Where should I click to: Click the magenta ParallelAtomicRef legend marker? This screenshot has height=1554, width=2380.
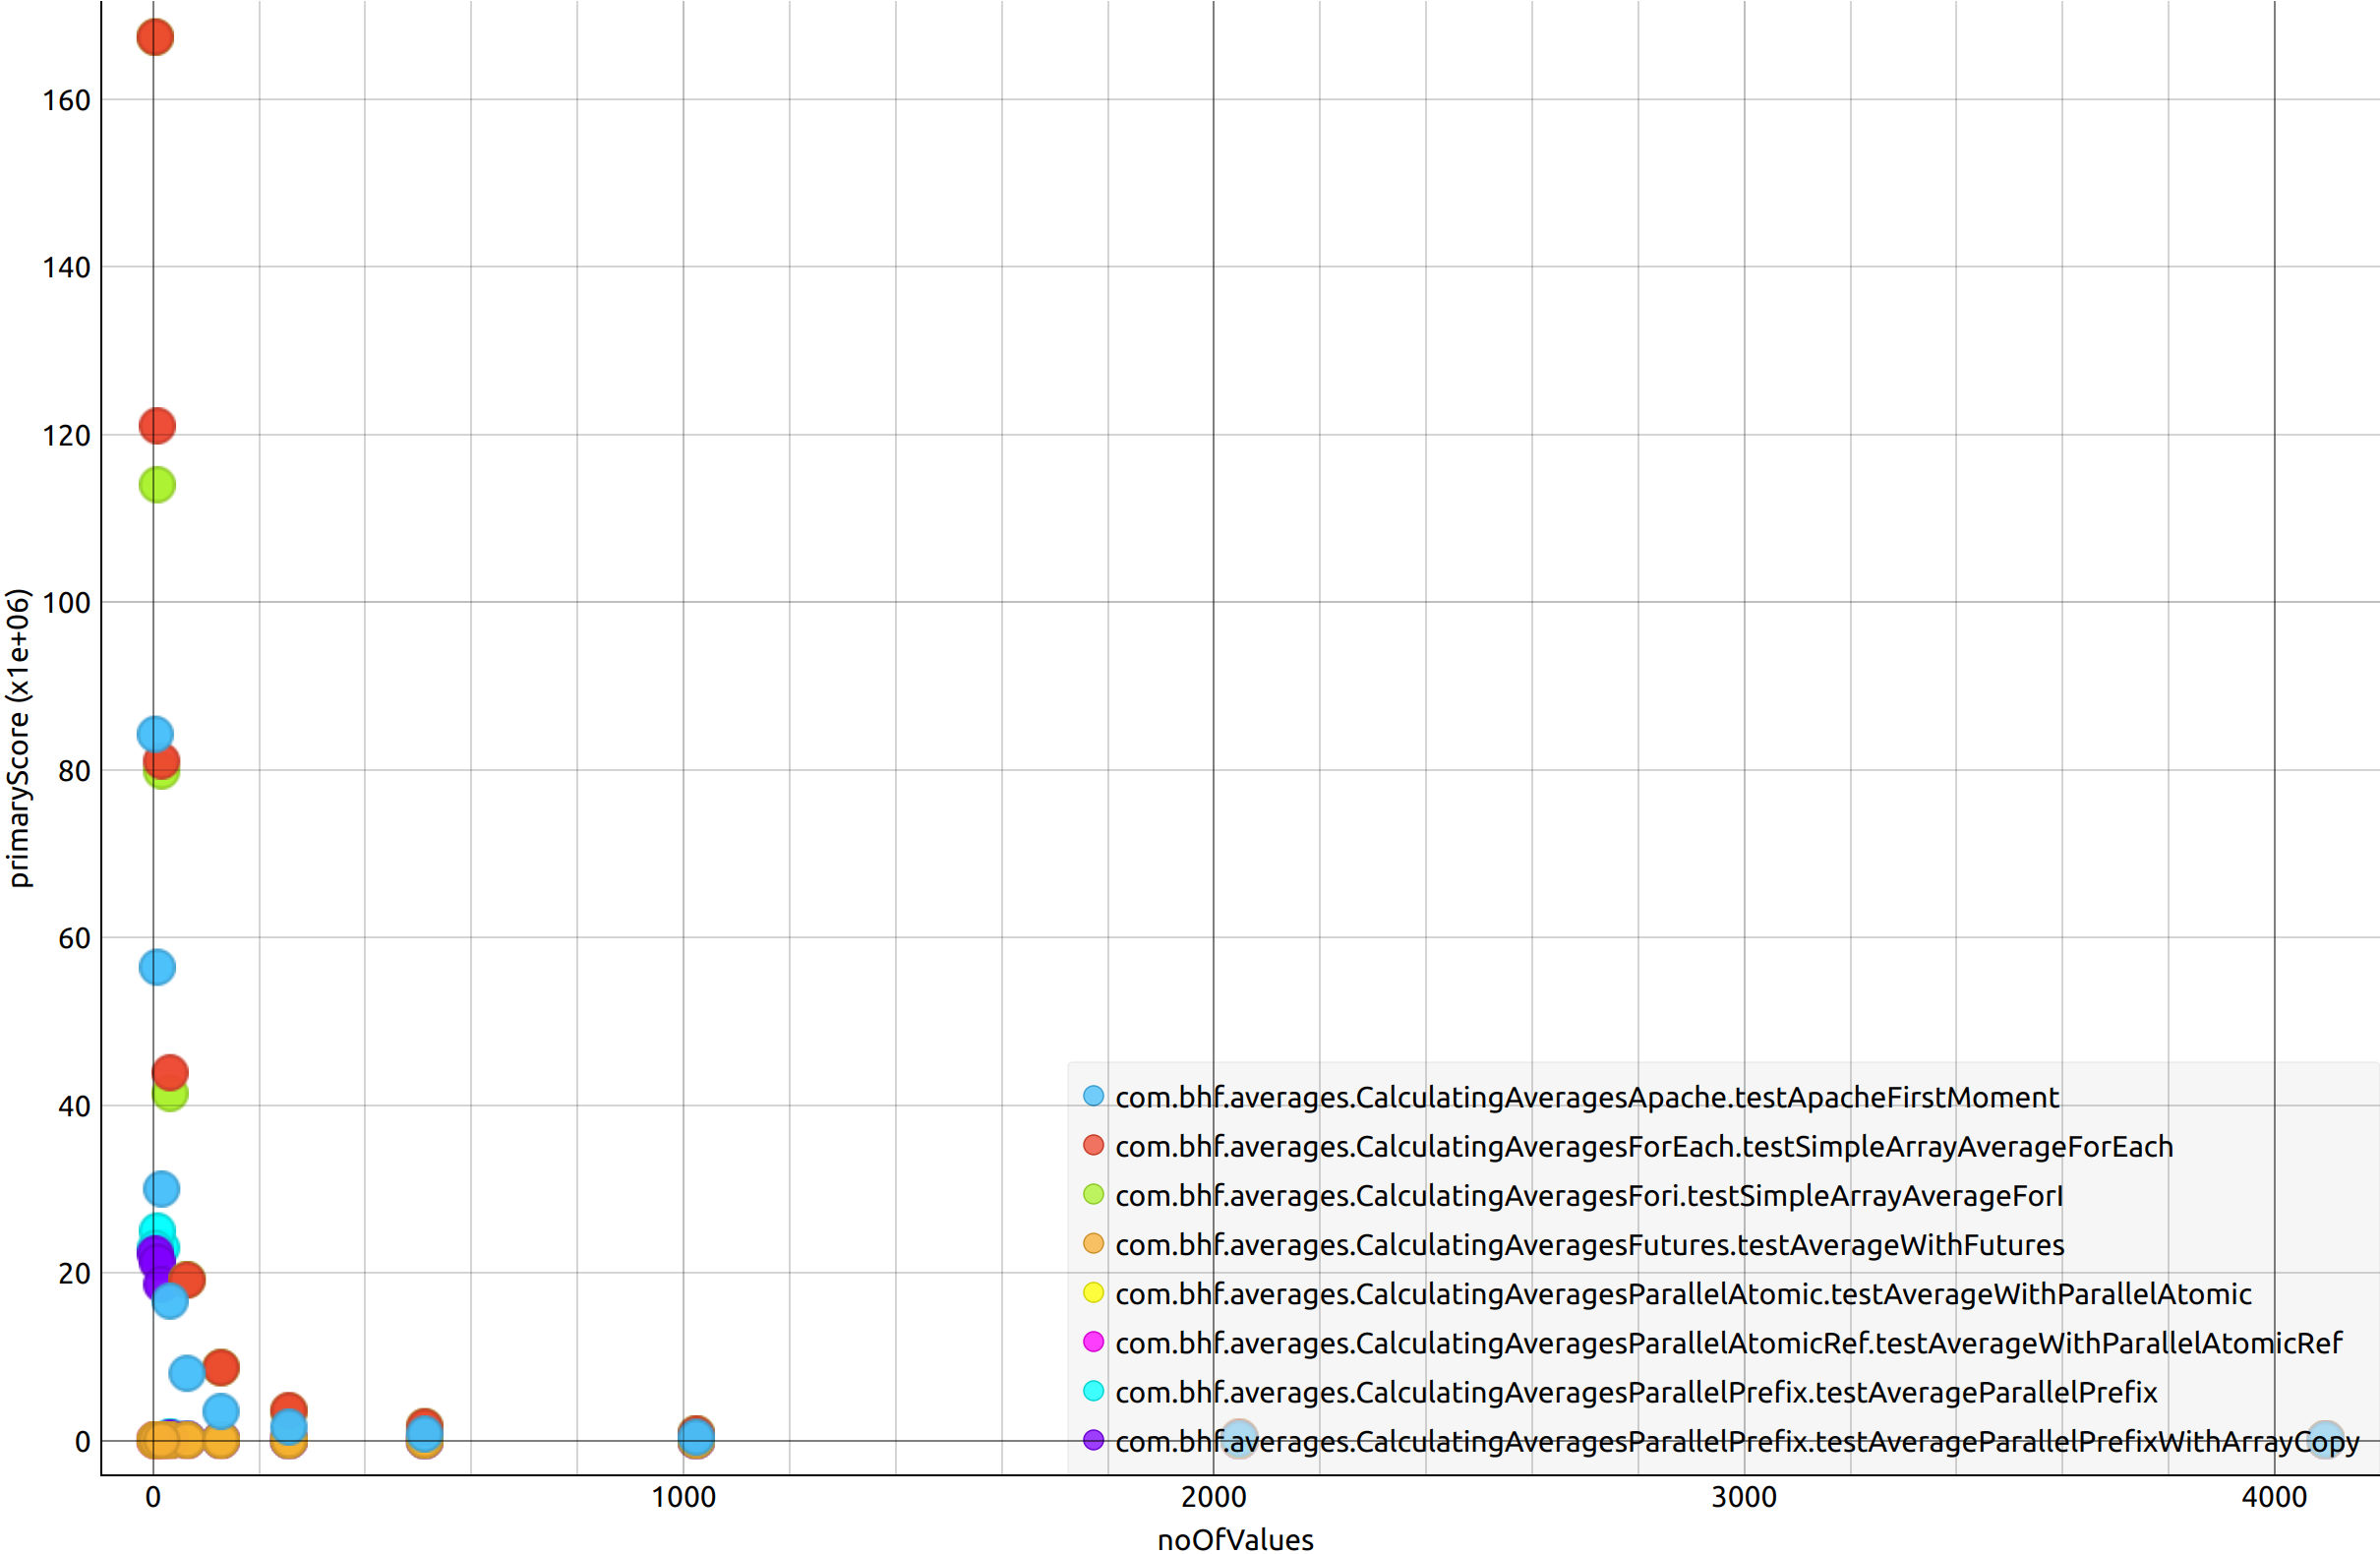tap(1093, 1342)
